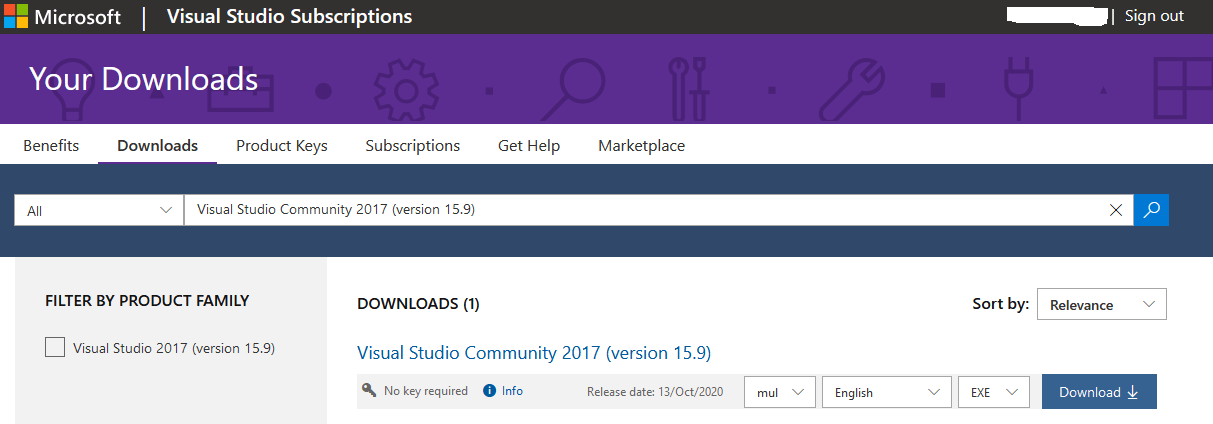
Task: Open the EXE file type dropdown
Action: [x=994, y=392]
